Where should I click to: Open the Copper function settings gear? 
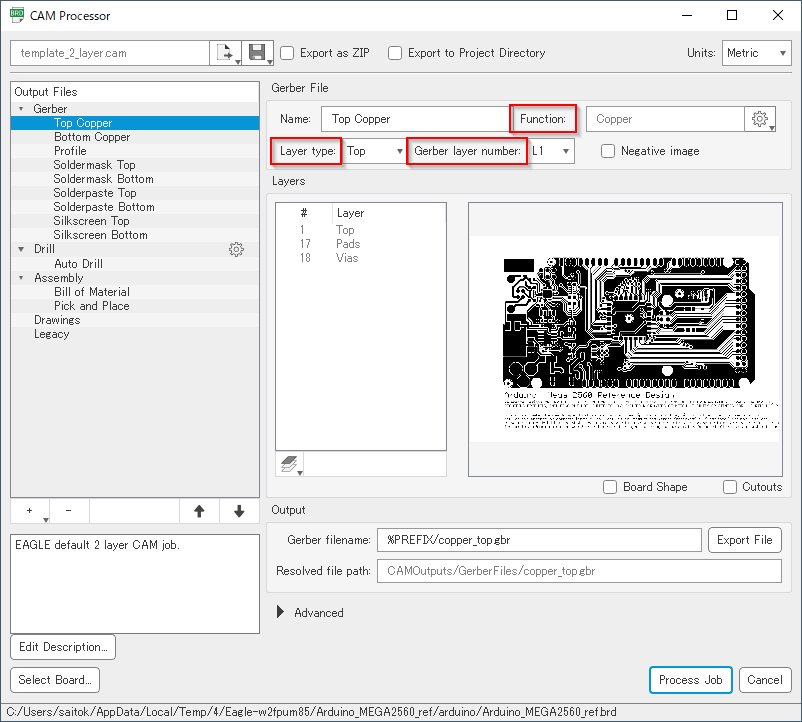[761, 118]
